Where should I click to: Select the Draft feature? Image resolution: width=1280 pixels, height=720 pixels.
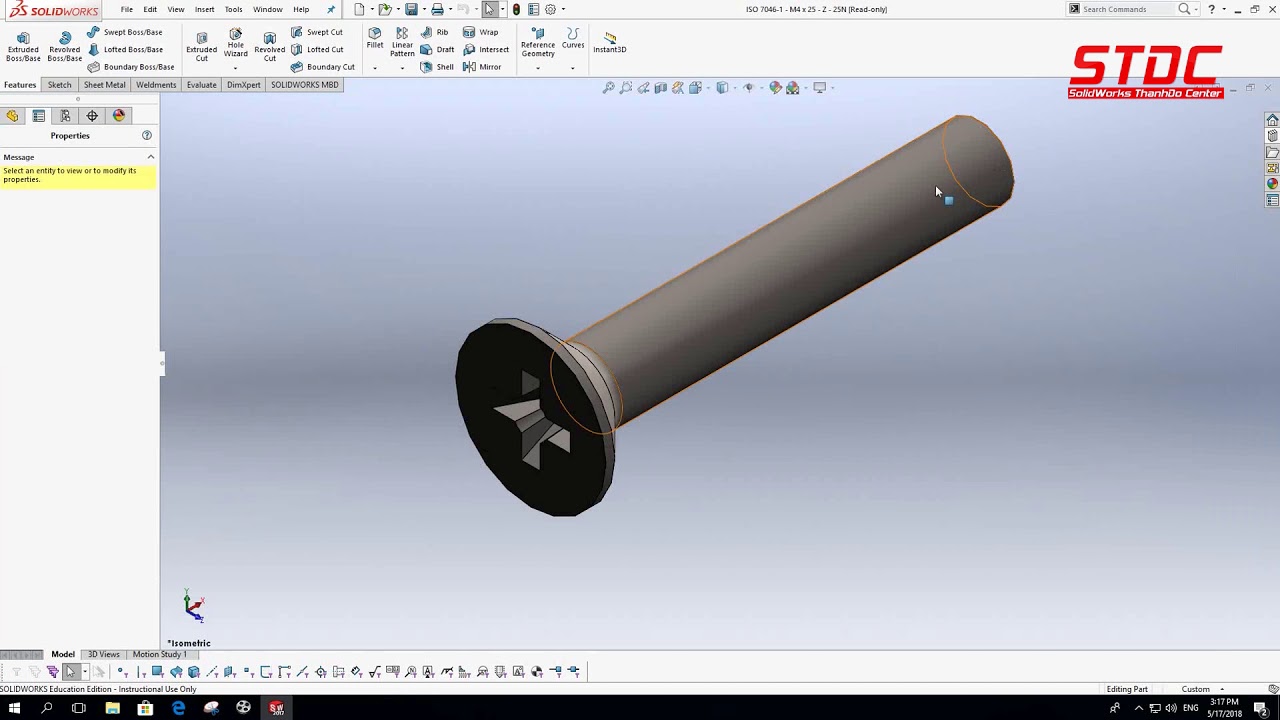[437, 49]
